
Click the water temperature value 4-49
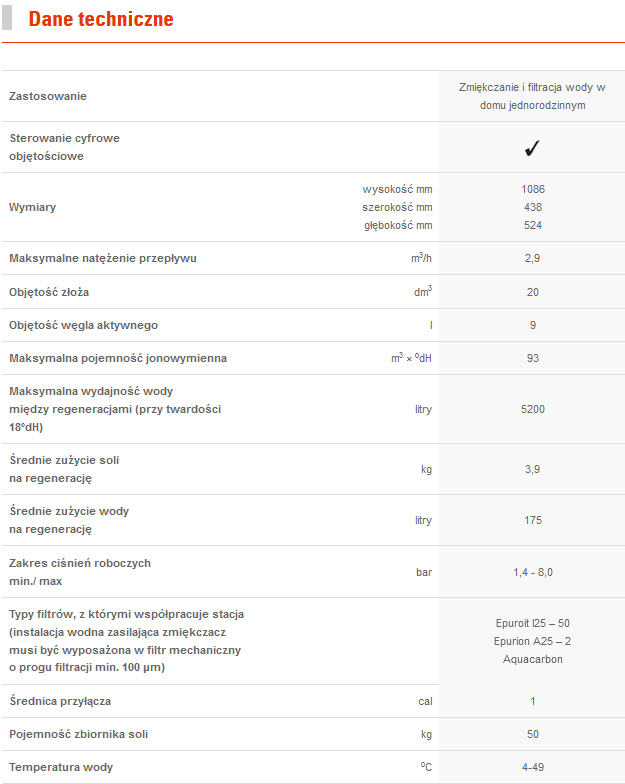click(532, 767)
